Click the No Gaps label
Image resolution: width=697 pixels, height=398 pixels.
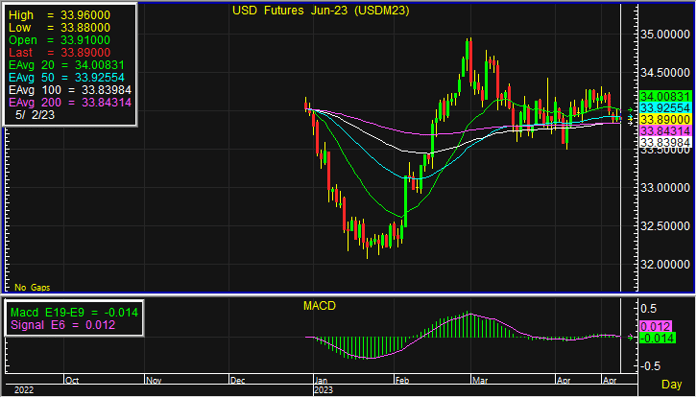[32, 287]
